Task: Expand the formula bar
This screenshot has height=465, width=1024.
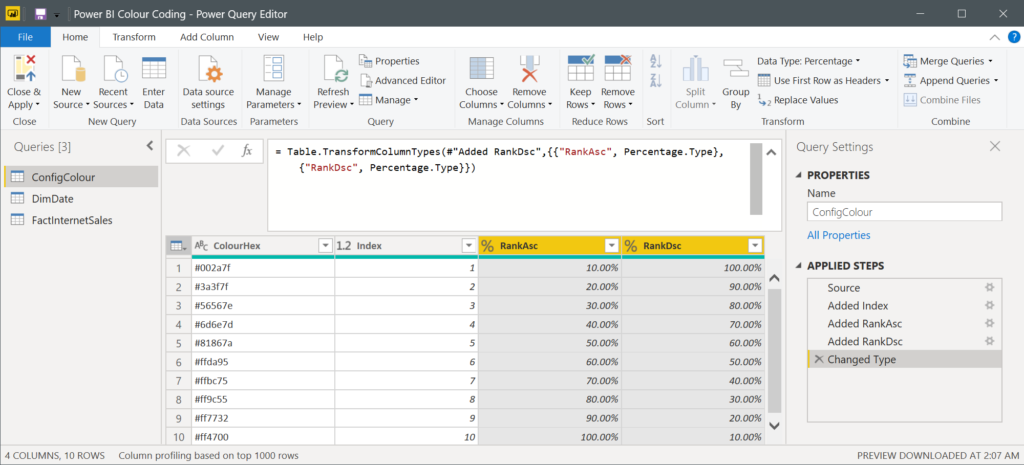Action: click(x=771, y=153)
